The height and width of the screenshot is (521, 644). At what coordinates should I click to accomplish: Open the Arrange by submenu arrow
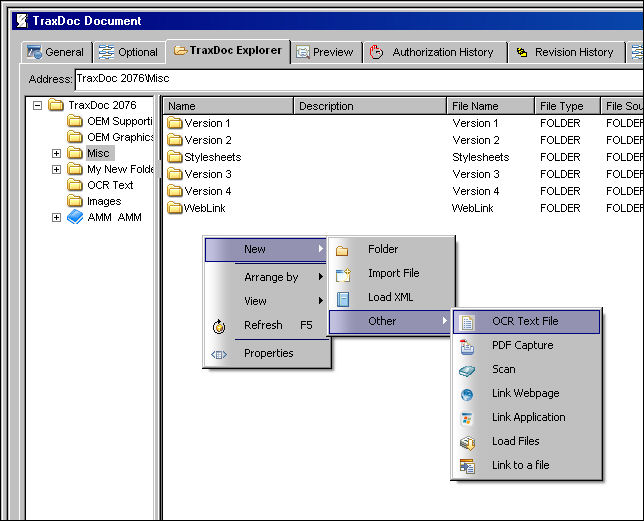[321, 277]
